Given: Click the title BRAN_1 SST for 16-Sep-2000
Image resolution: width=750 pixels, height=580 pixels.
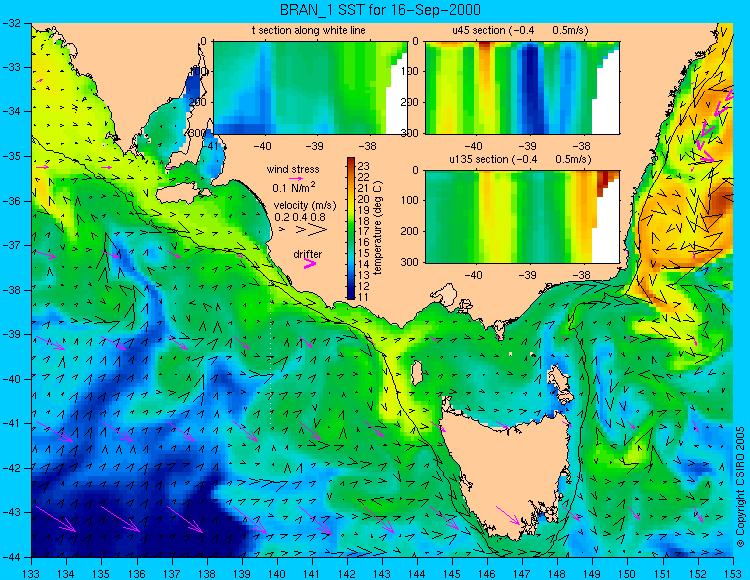Looking at the screenshot, I should coord(380,10).
